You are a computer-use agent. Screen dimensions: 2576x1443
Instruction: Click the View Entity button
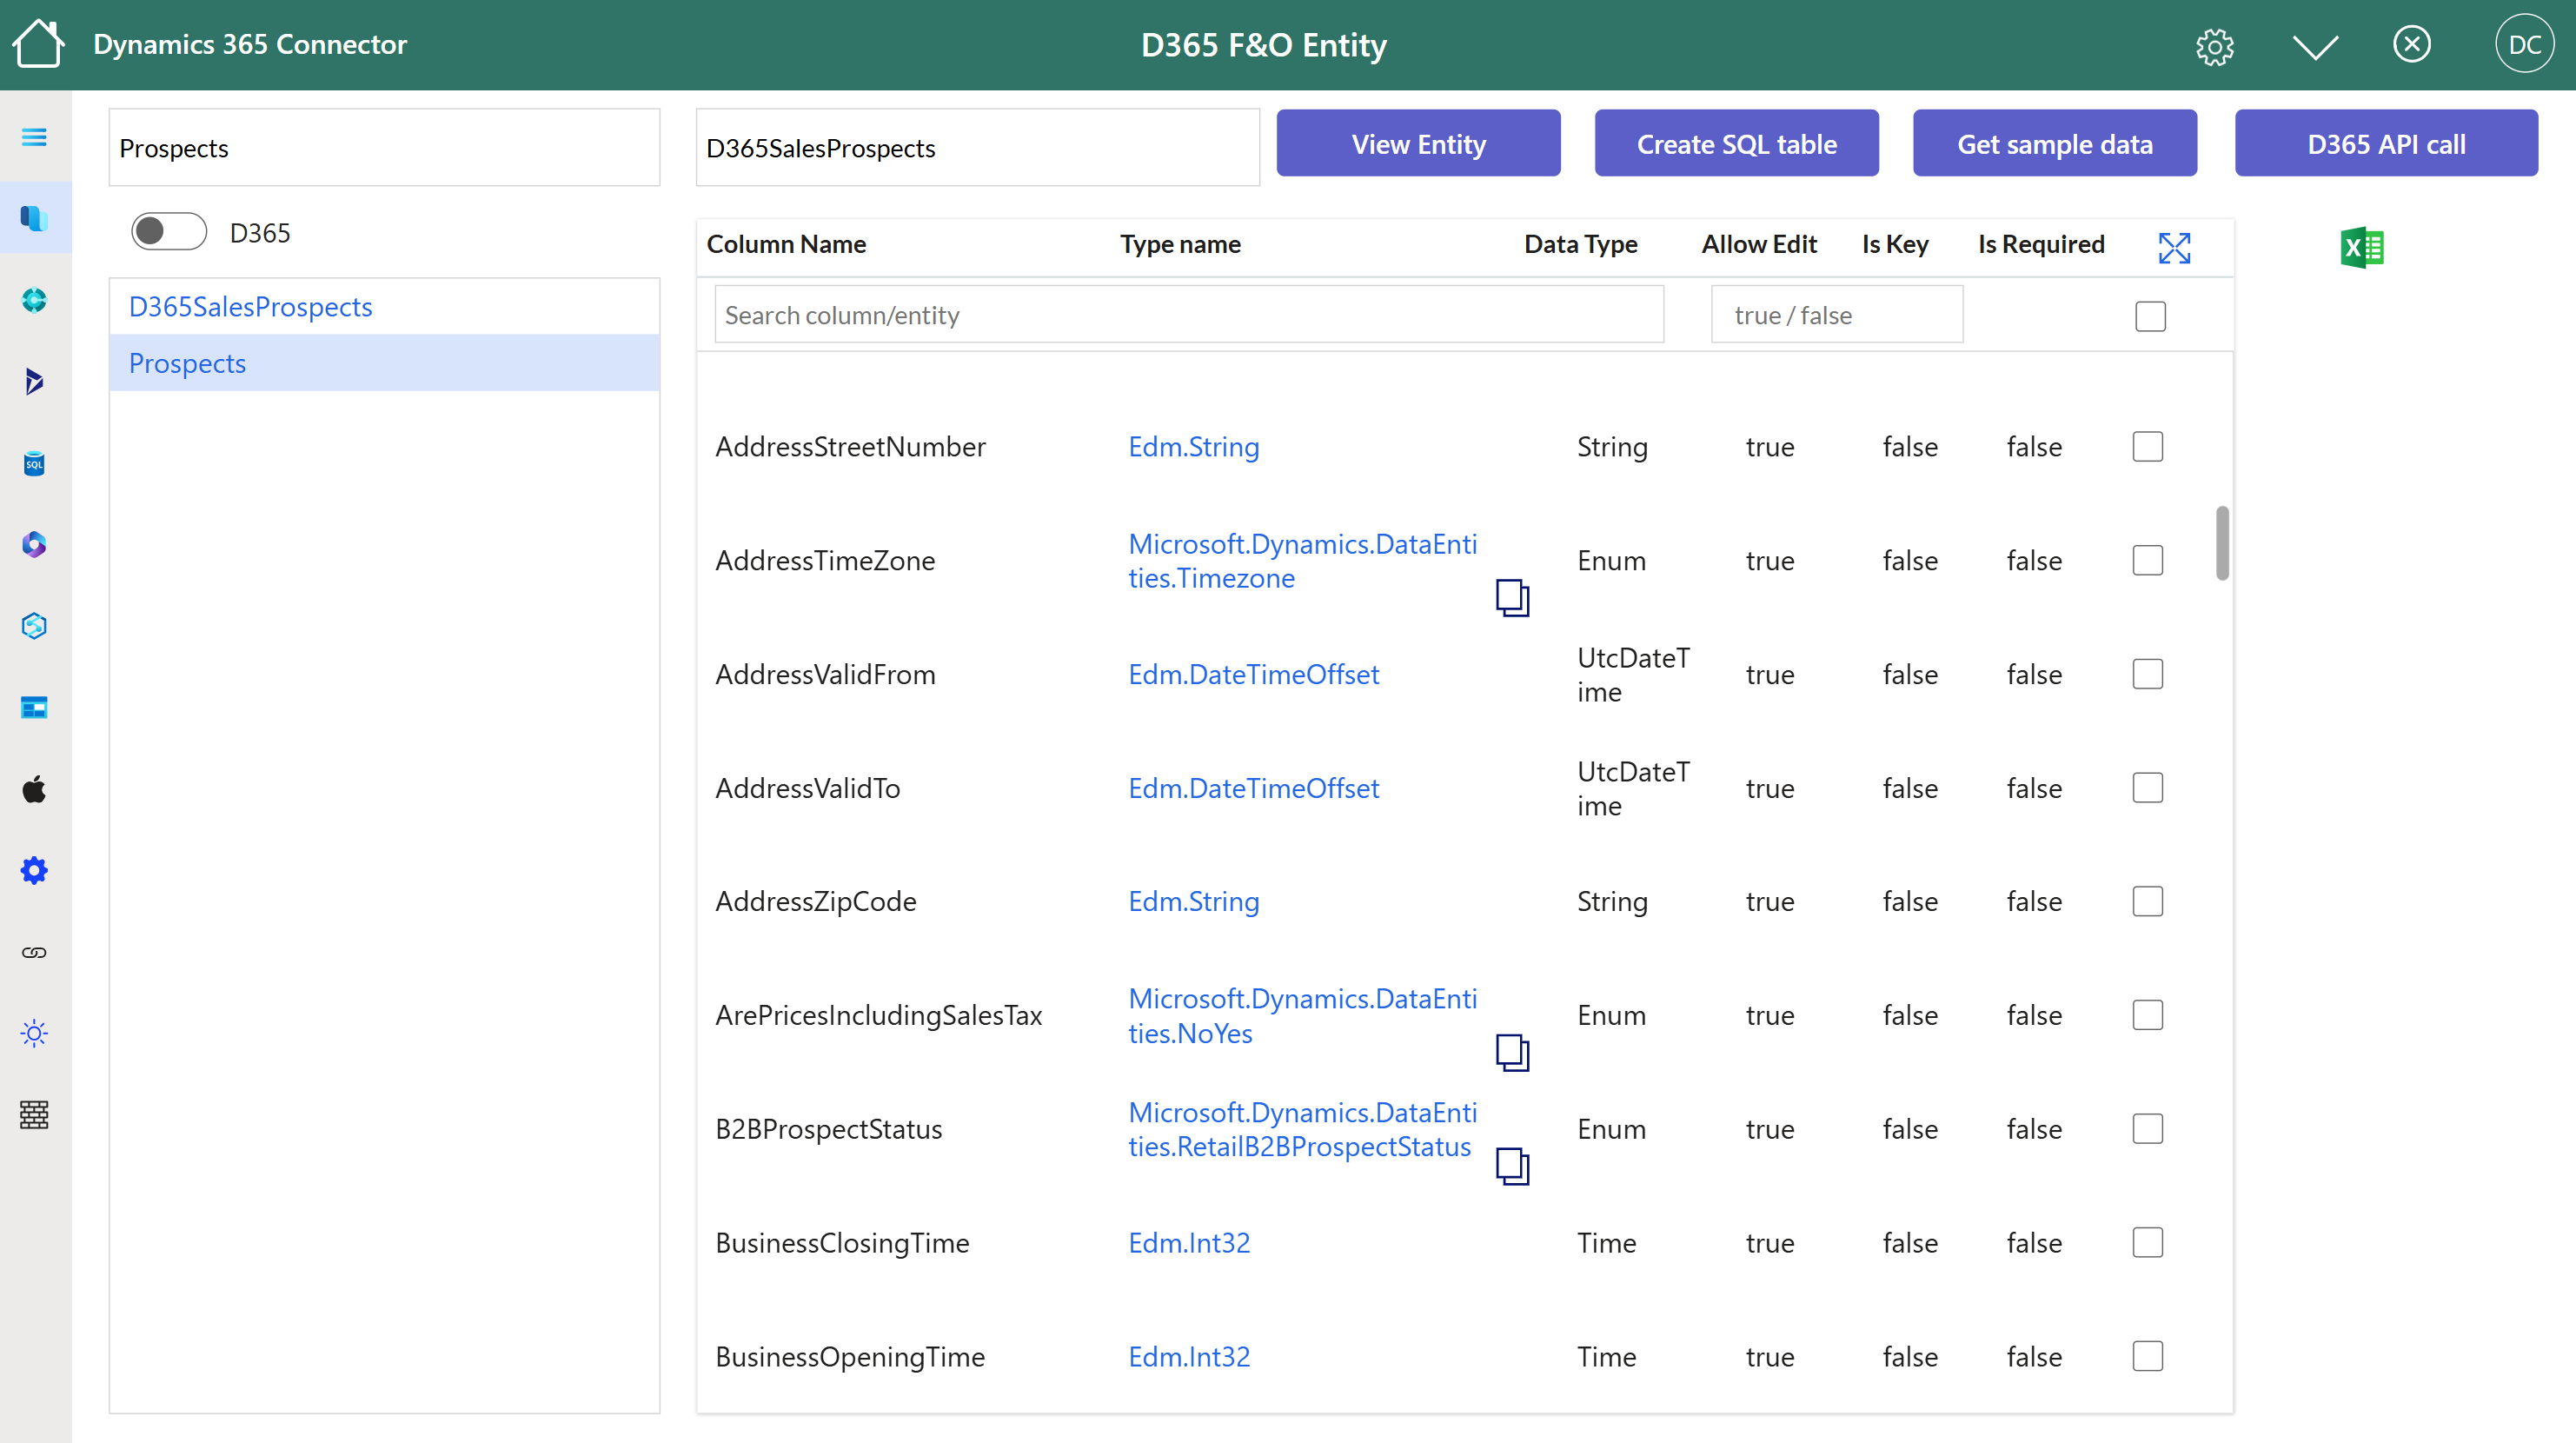tap(1417, 144)
